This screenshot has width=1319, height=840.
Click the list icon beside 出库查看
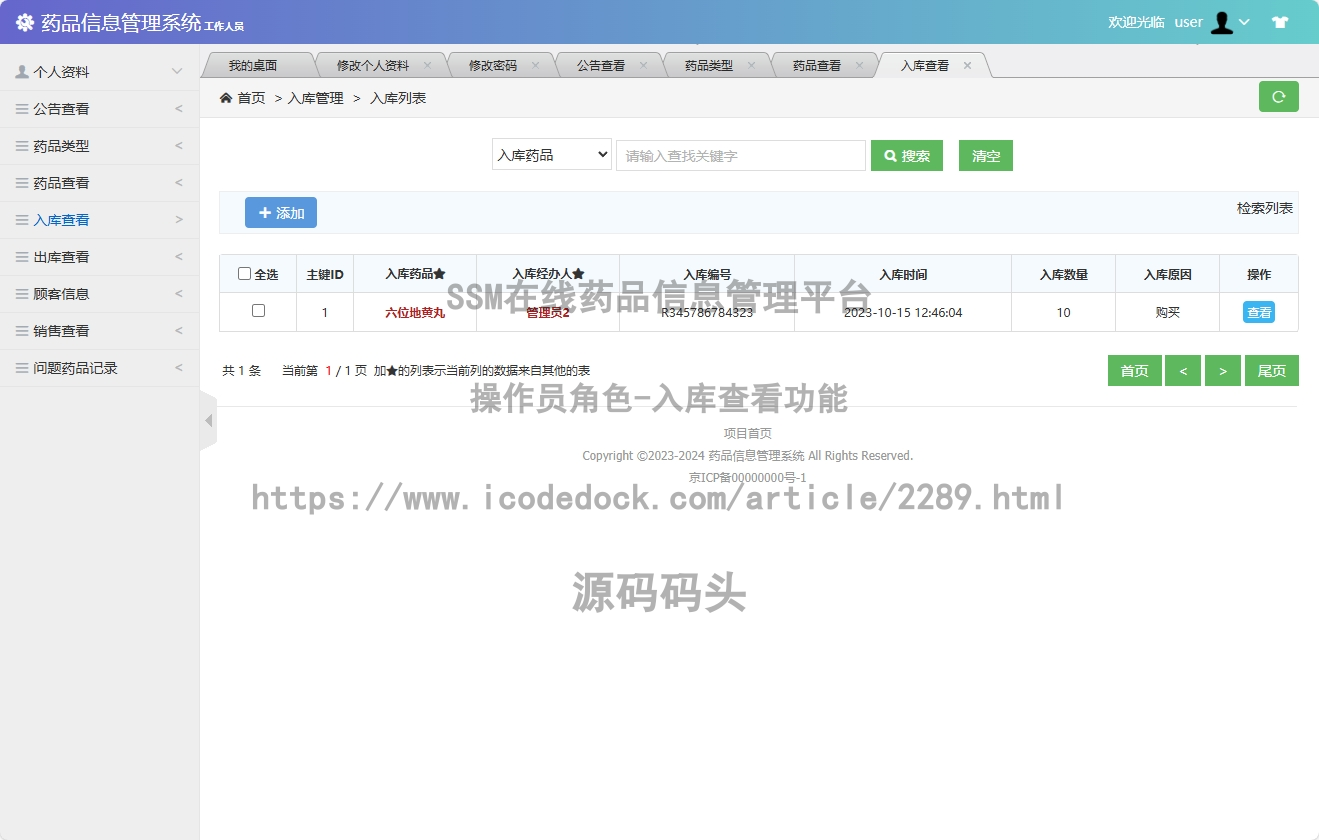pos(22,257)
